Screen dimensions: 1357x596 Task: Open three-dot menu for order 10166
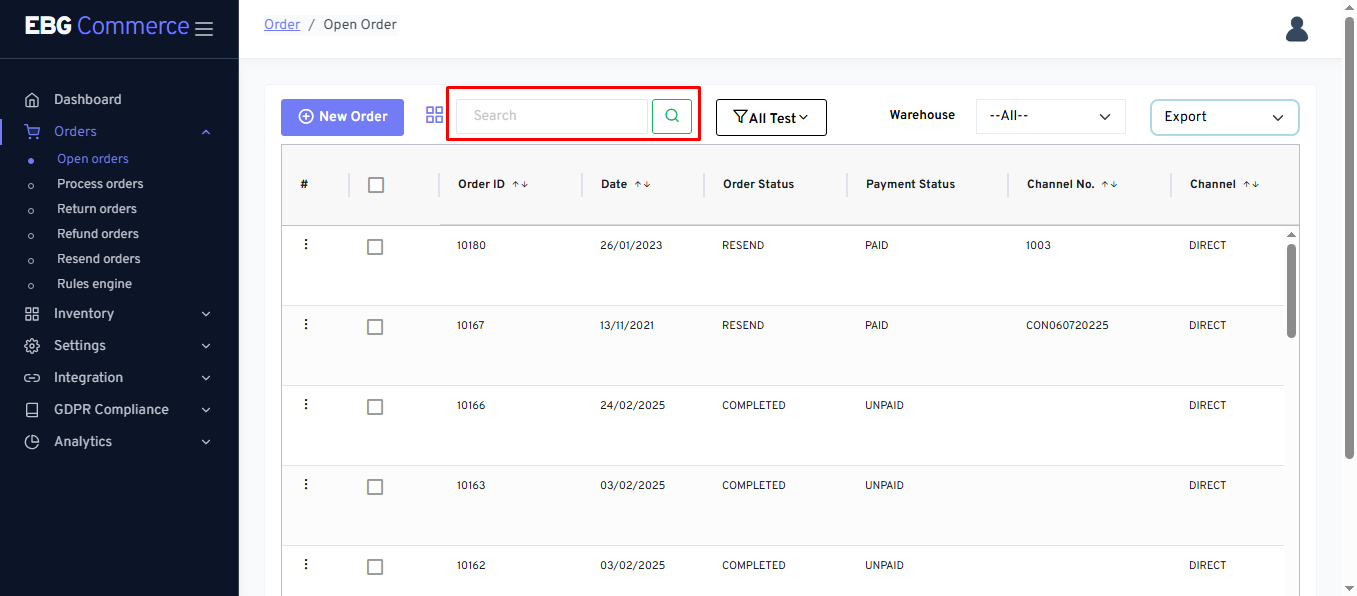[306, 405]
